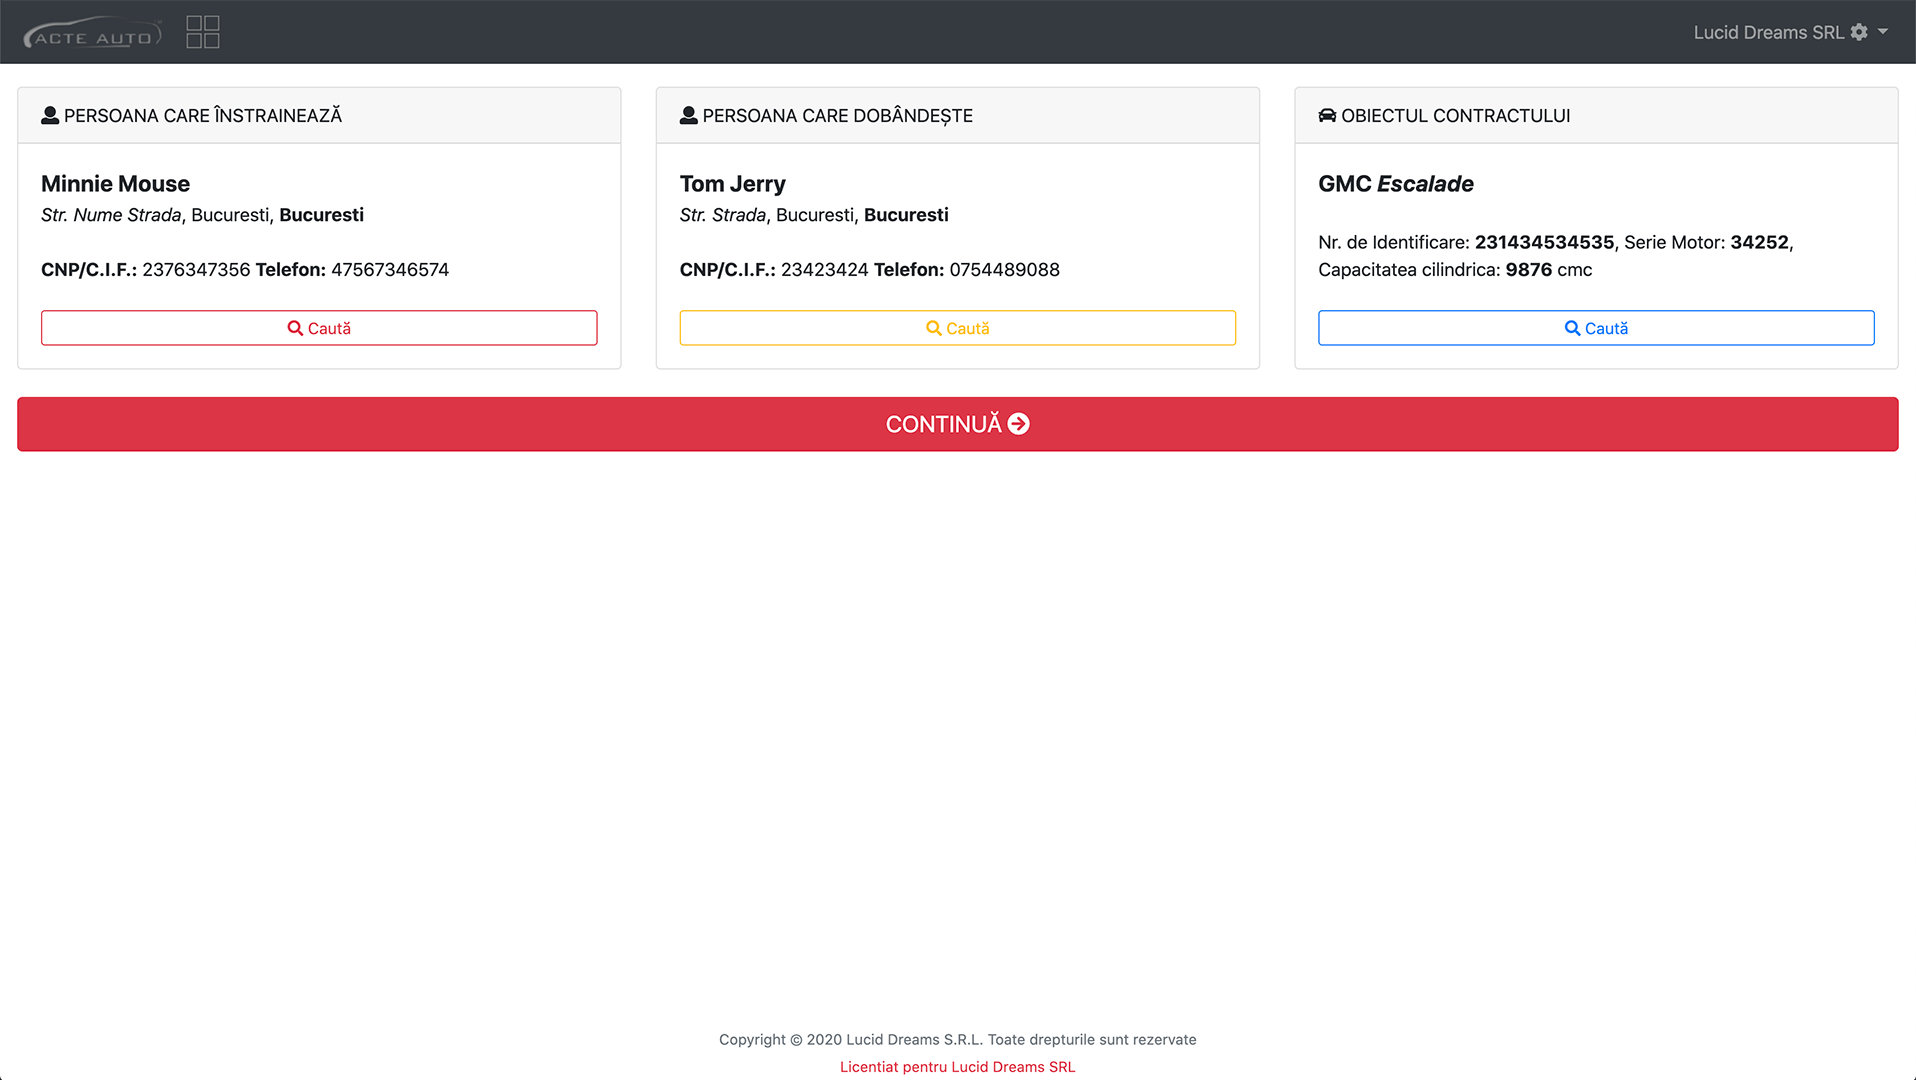Click the address Str. Nume Strada
The width and height of the screenshot is (1916, 1080).
[x=111, y=215]
